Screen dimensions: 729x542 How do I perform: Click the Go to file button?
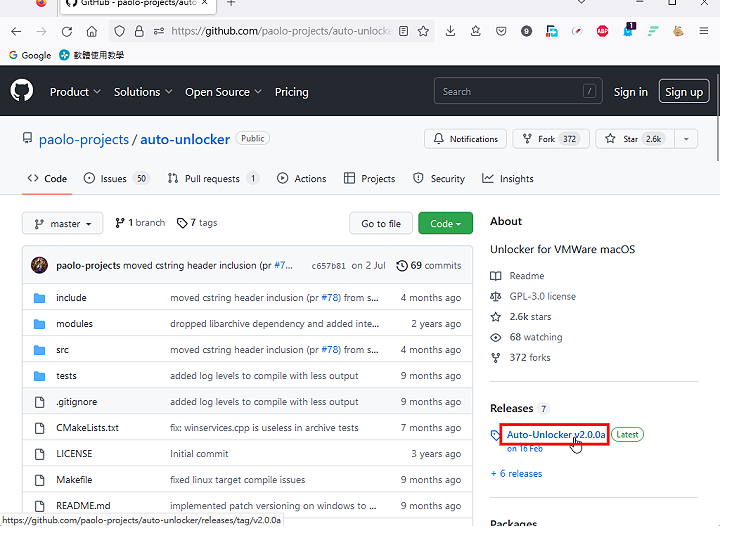tap(381, 224)
